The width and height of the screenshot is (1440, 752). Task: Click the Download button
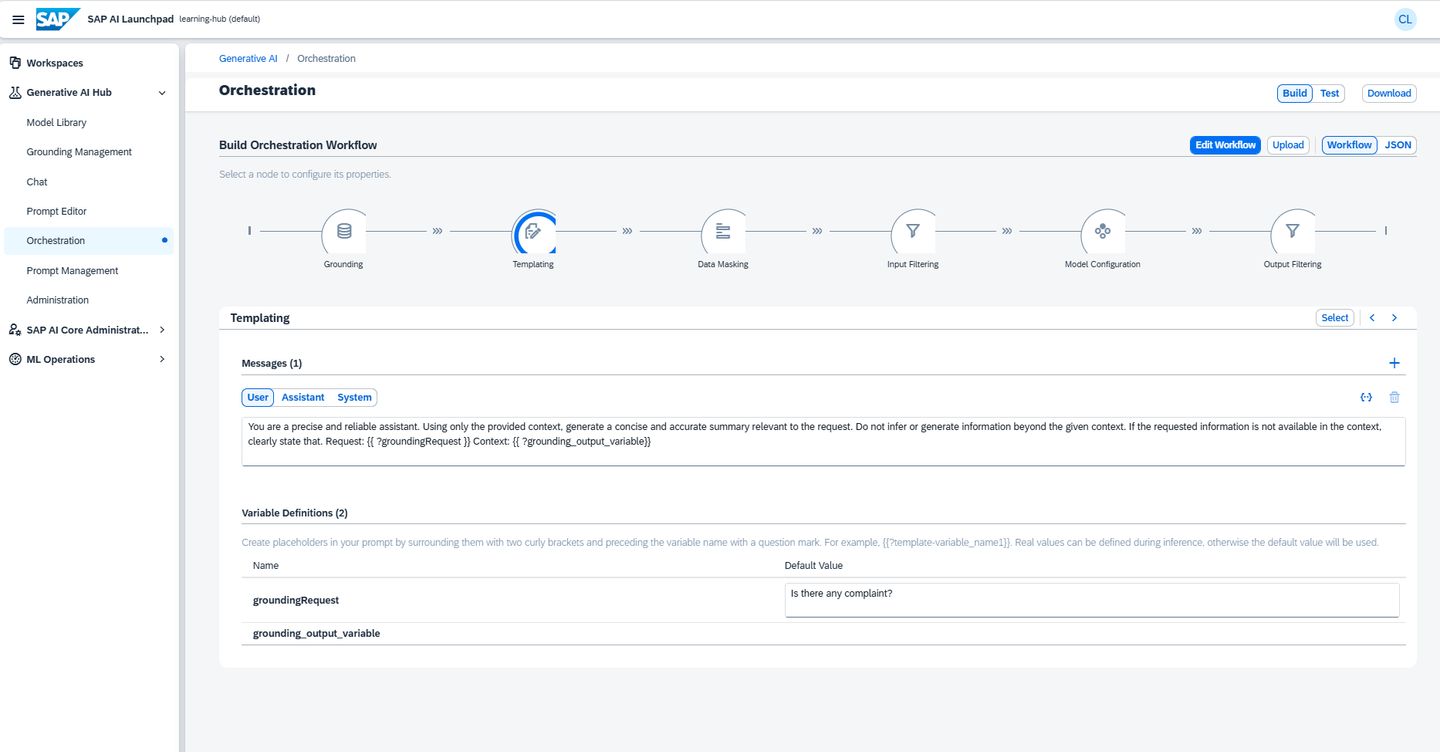[x=1389, y=93]
